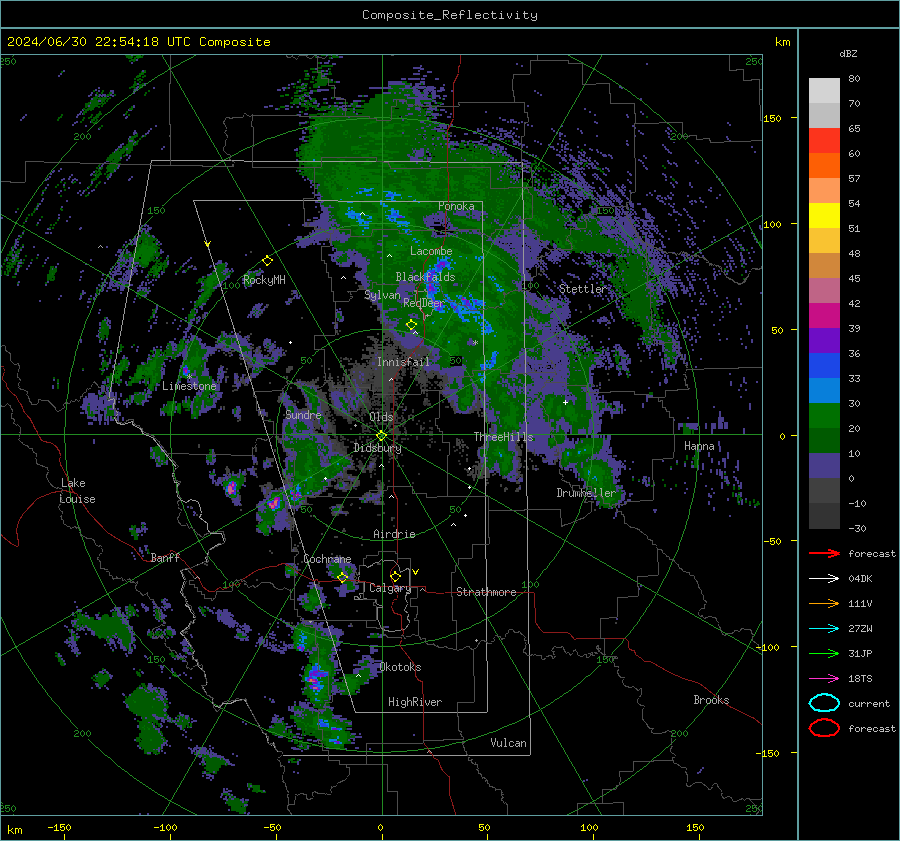Click the Hanna city label

pos(699,446)
